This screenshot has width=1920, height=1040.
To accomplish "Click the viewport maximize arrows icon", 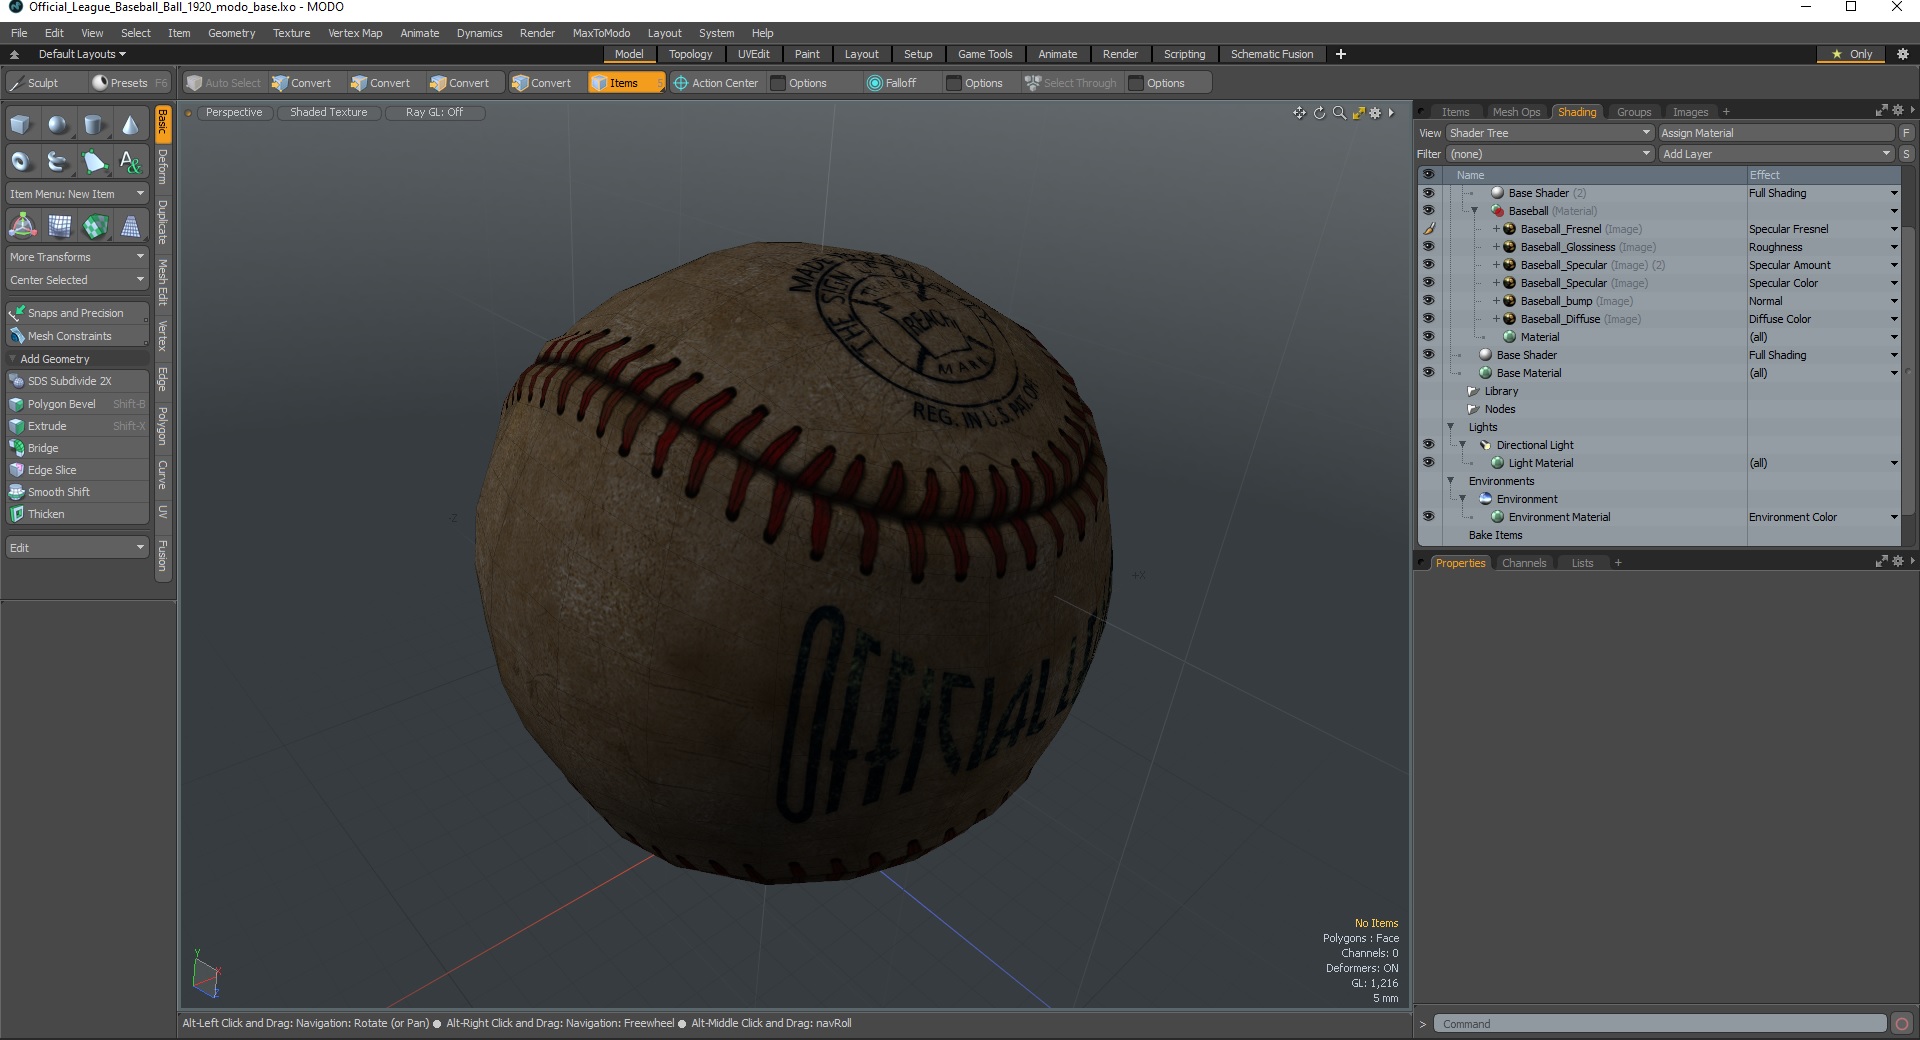I will pos(1358,113).
